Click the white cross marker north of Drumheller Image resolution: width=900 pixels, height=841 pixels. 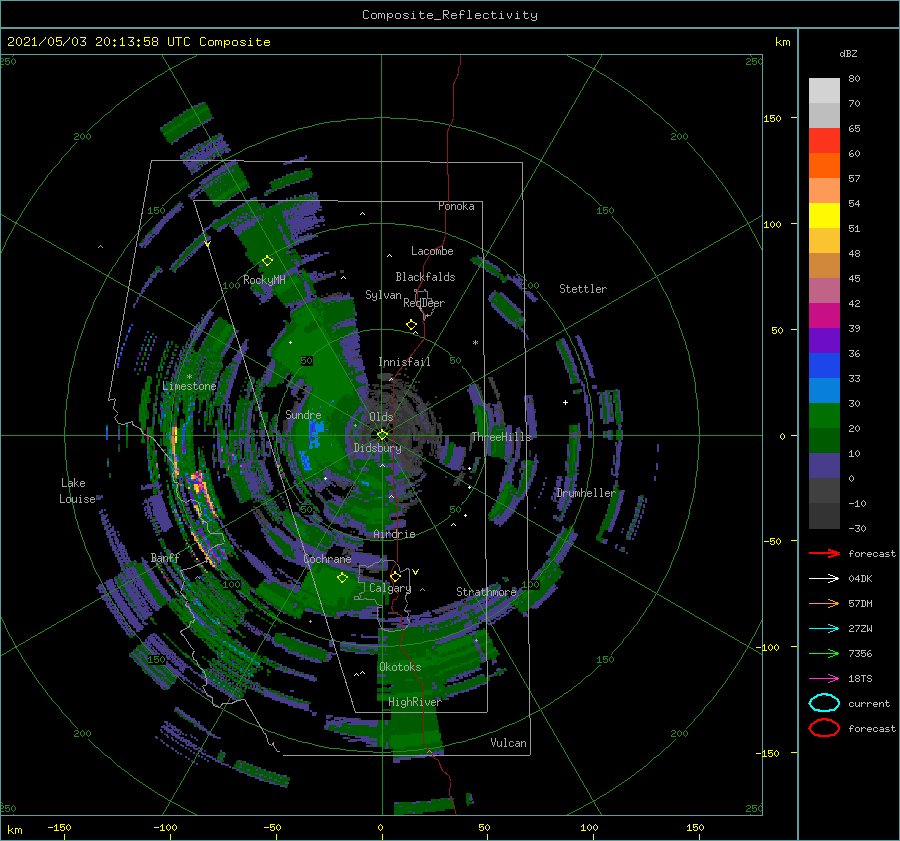(565, 402)
